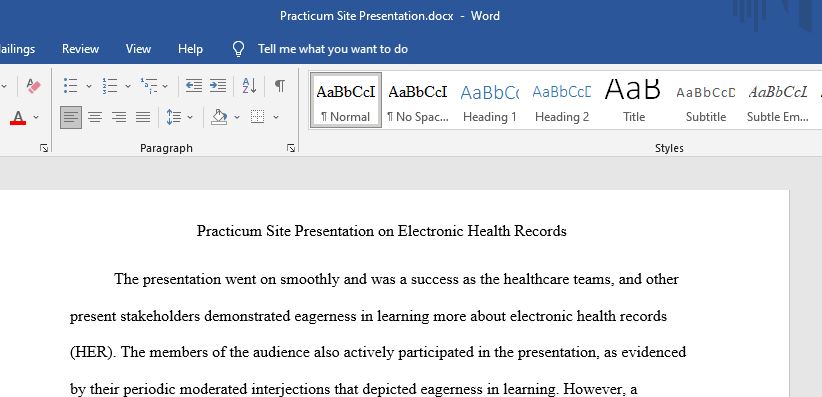Viewport: 822px width, 397px height.
Task: Click line and paragraph spacing icon
Action: pos(174,117)
